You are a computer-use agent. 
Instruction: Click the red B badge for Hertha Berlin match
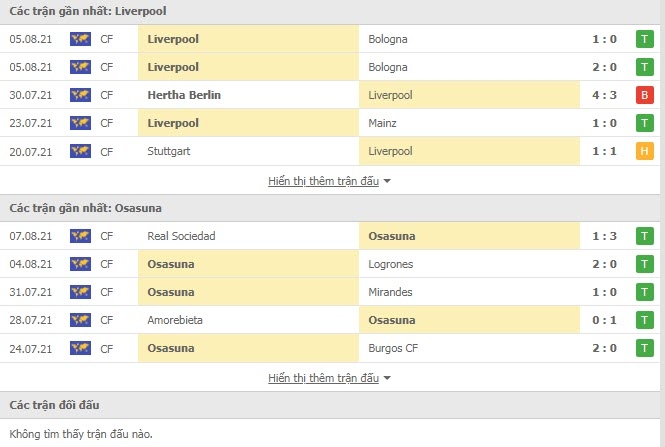pos(644,95)
